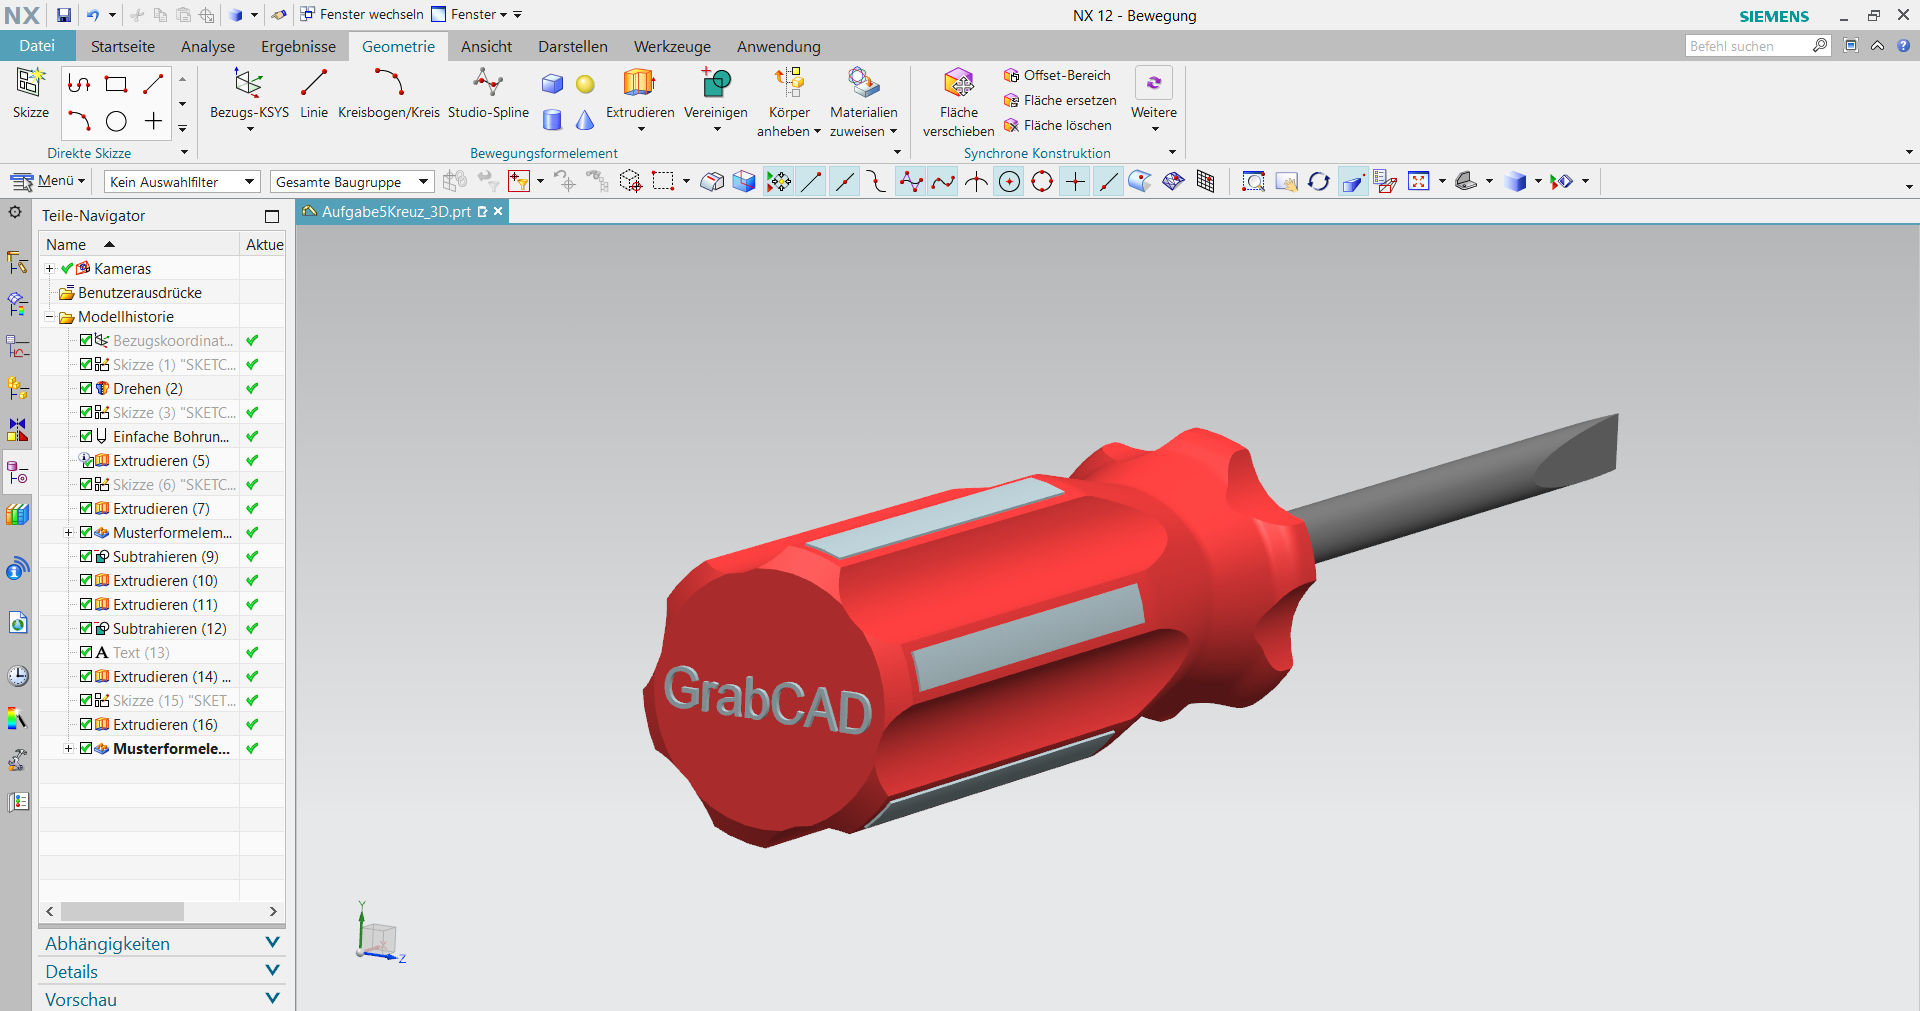Click the Teile-Navigator maximize square

272,216
